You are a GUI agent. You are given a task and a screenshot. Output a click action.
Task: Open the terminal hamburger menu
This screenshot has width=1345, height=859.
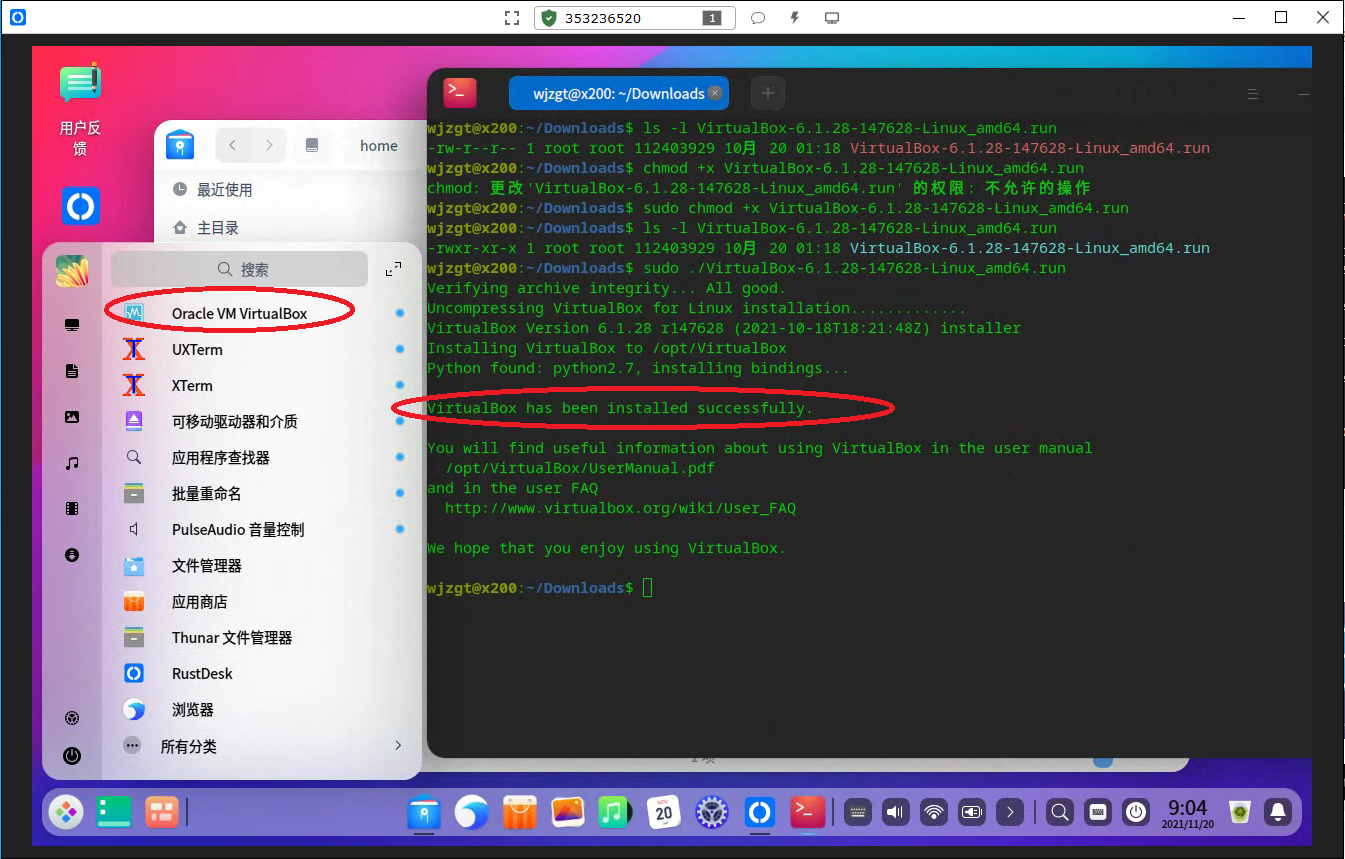click(x=1252, y=93)
